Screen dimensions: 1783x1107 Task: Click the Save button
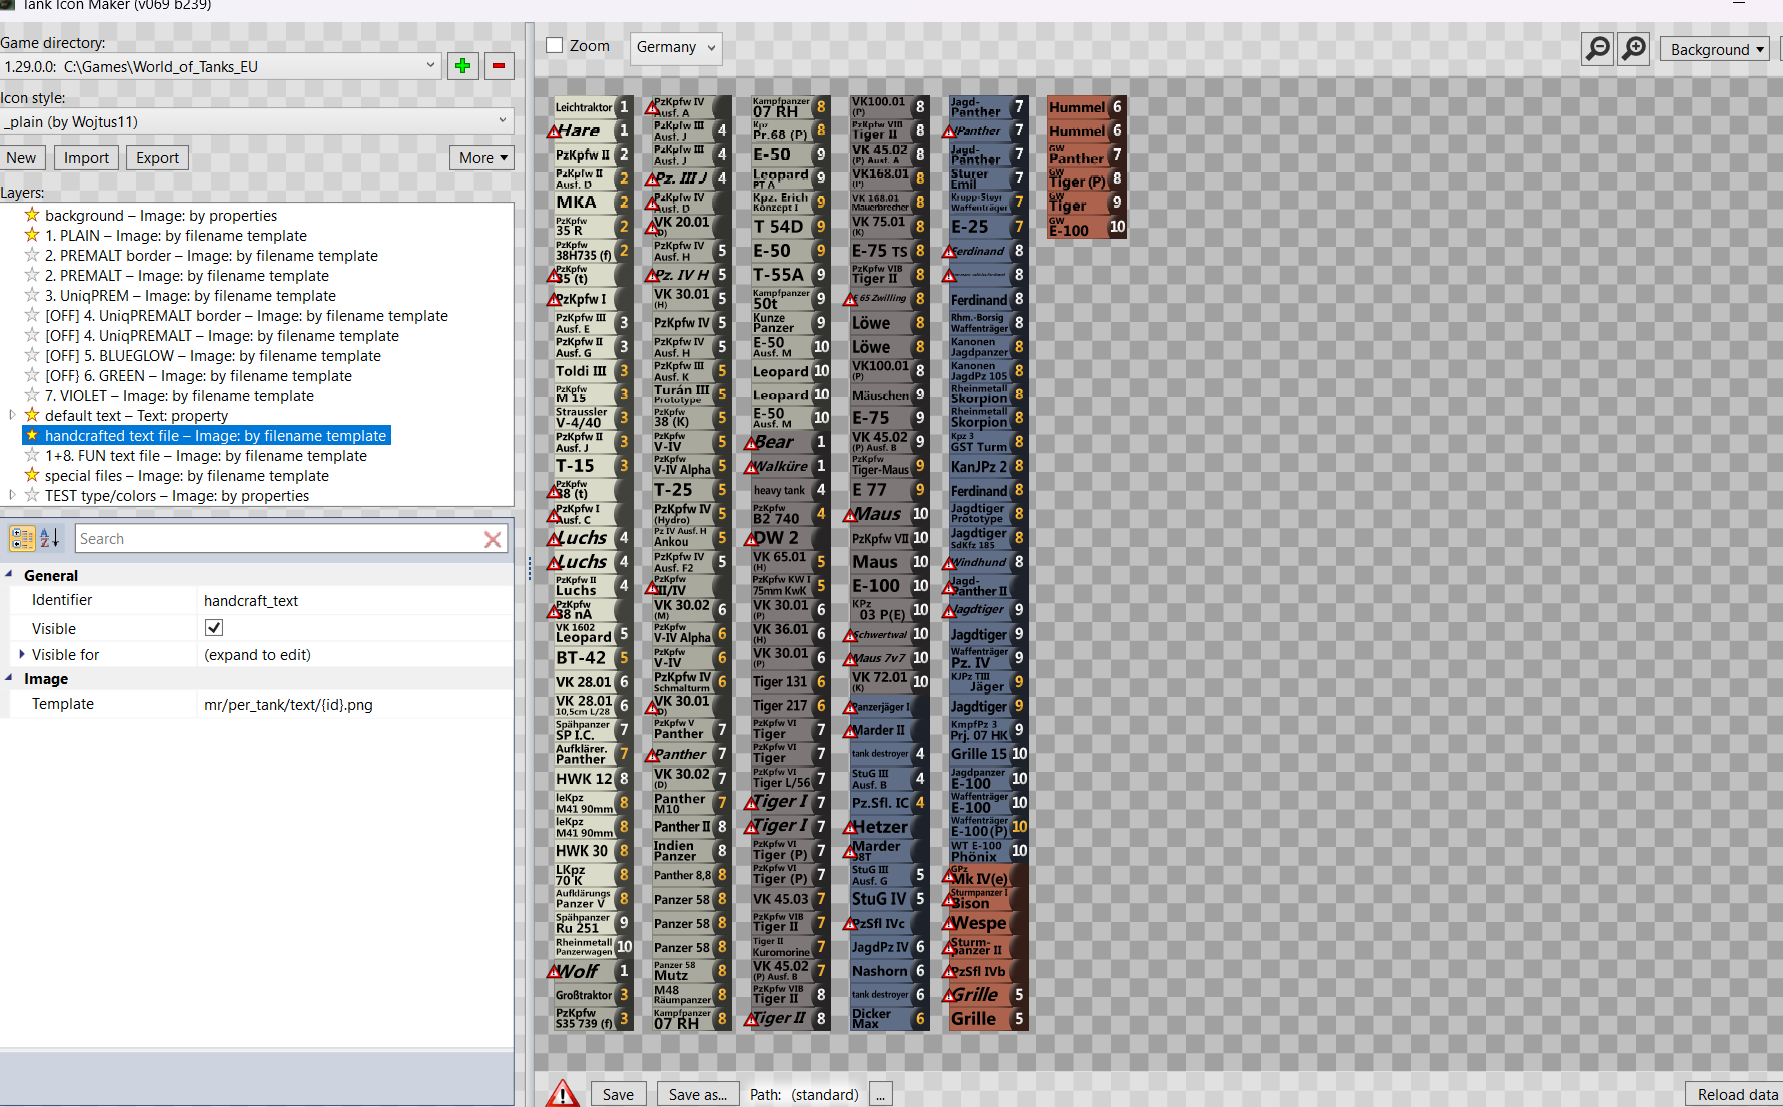[x=618, y=1094]
